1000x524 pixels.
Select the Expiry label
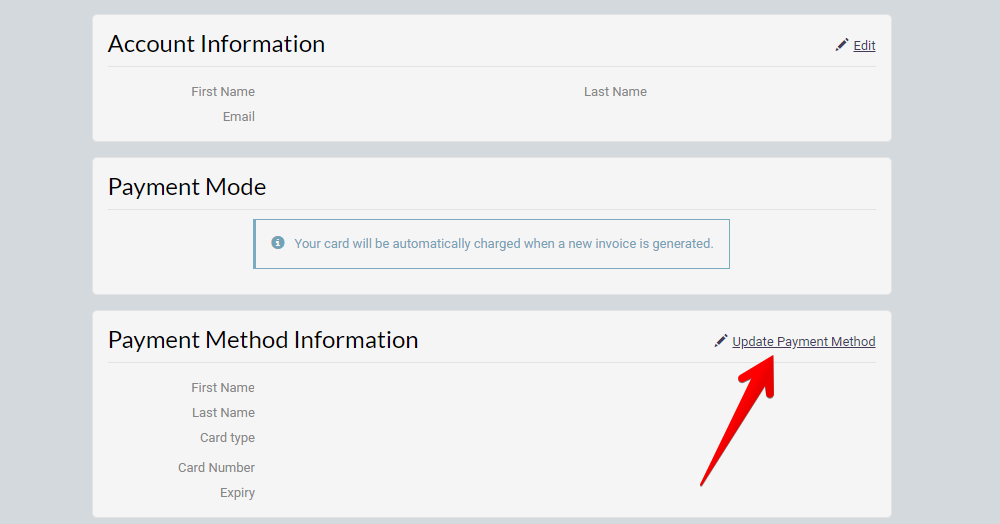click(237, 493)
